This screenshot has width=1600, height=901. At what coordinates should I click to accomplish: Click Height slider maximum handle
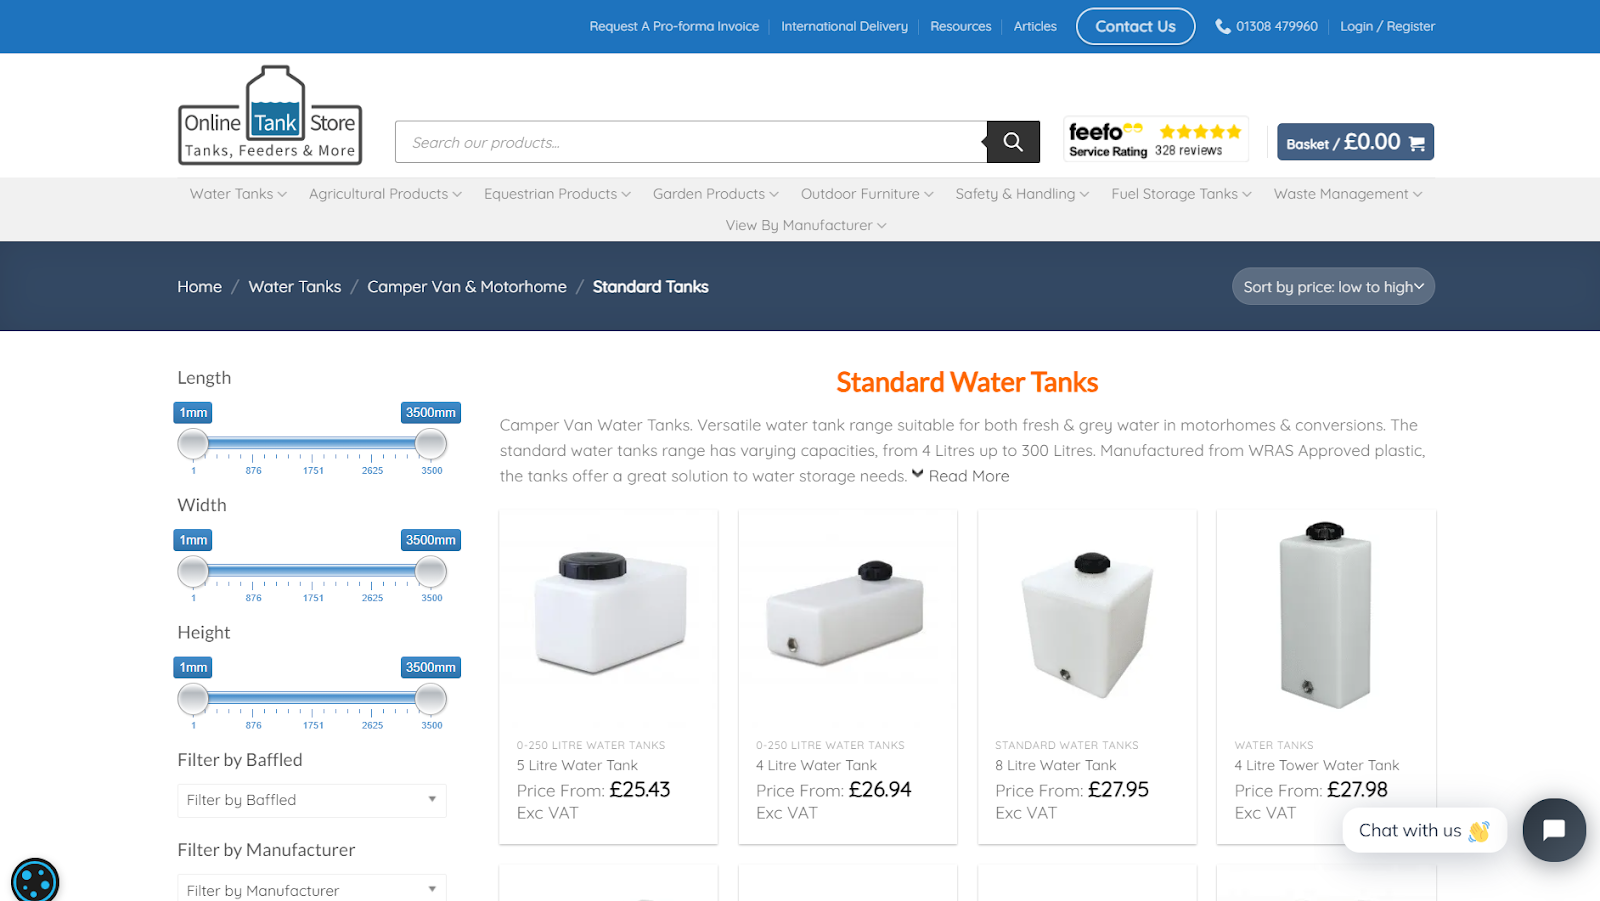pos(431,698)
